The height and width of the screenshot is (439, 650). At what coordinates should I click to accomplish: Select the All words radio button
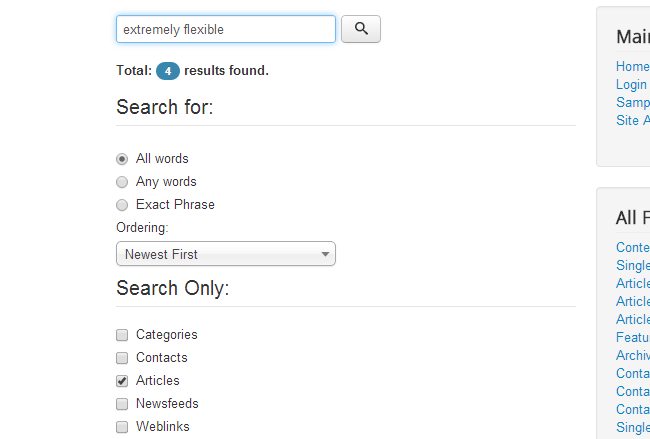(x=122, y=159)
